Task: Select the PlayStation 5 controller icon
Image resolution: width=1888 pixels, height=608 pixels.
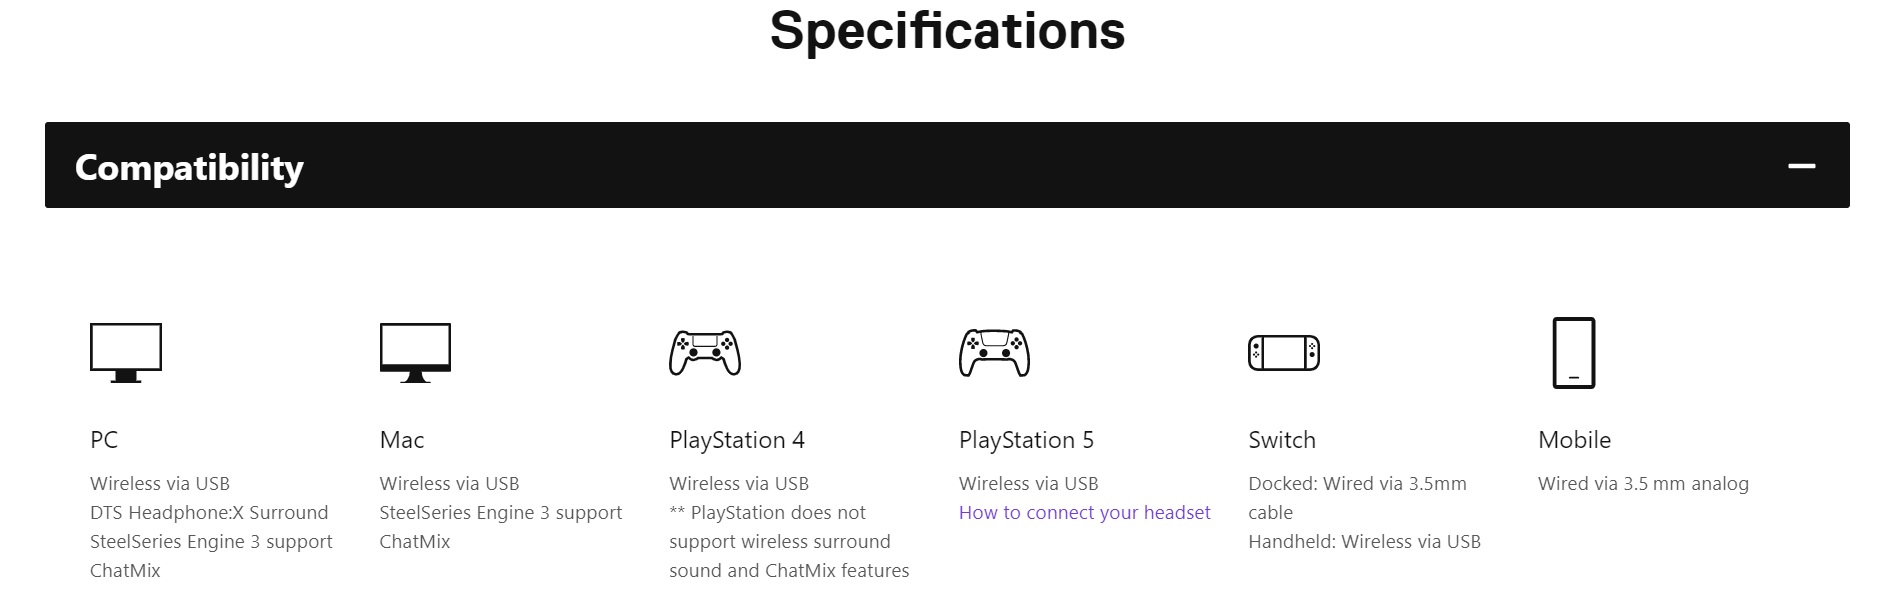Action: pyautogui.click(x=994, y=352)
